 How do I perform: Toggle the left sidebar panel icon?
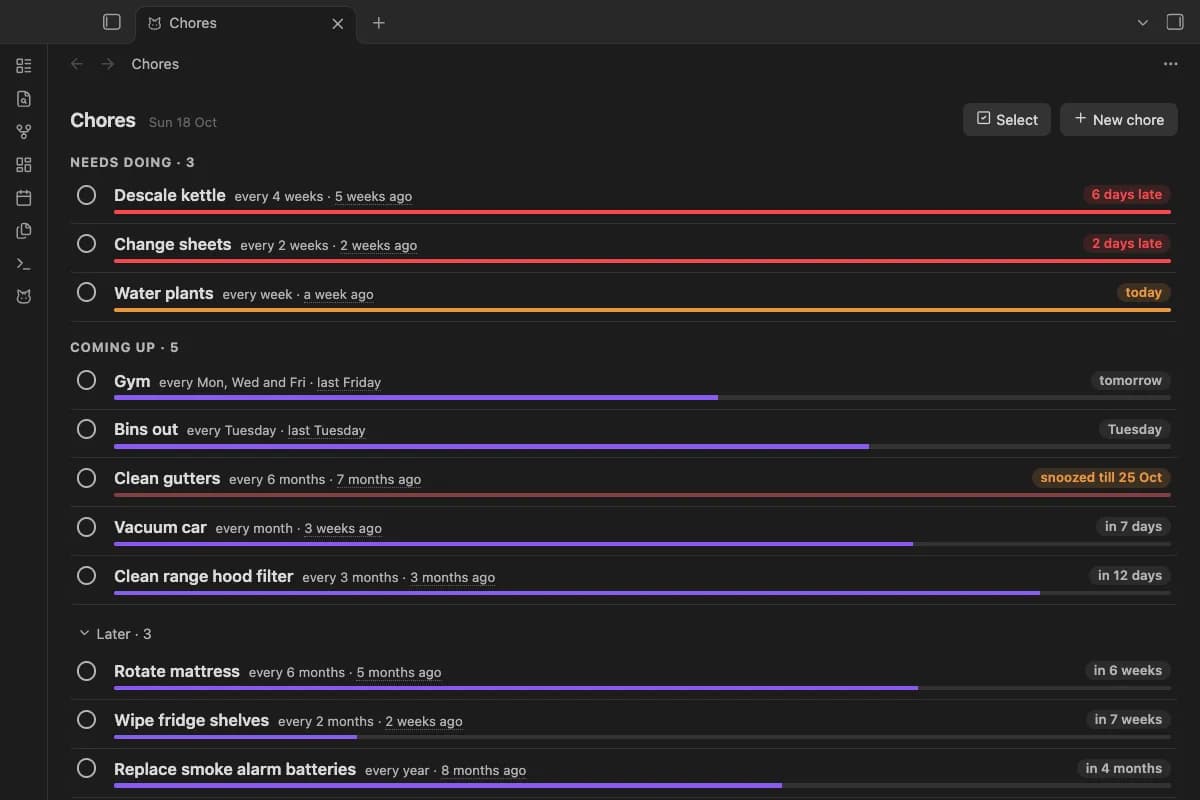point(112,22)
